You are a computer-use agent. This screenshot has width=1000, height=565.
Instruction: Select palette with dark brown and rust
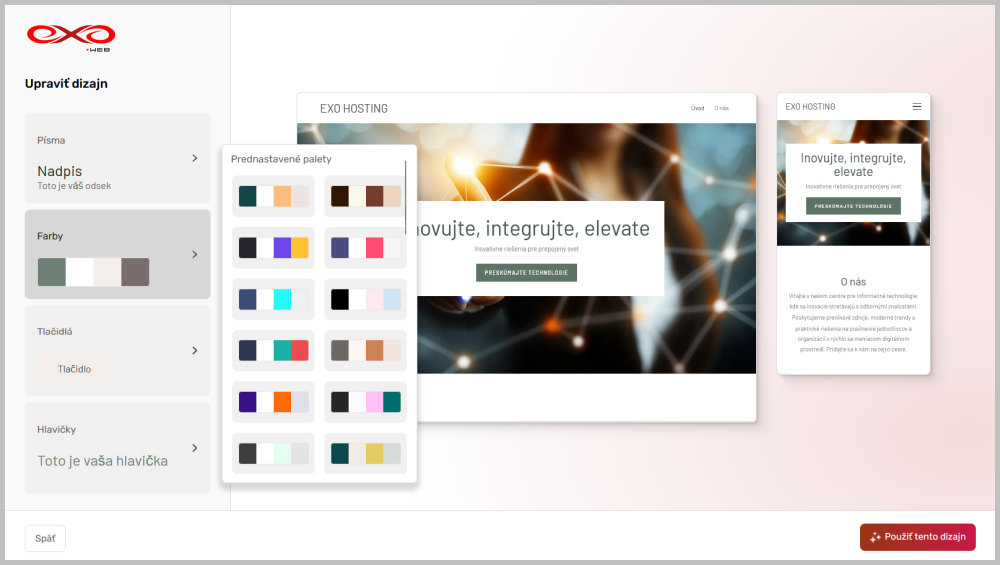point(365,196)
